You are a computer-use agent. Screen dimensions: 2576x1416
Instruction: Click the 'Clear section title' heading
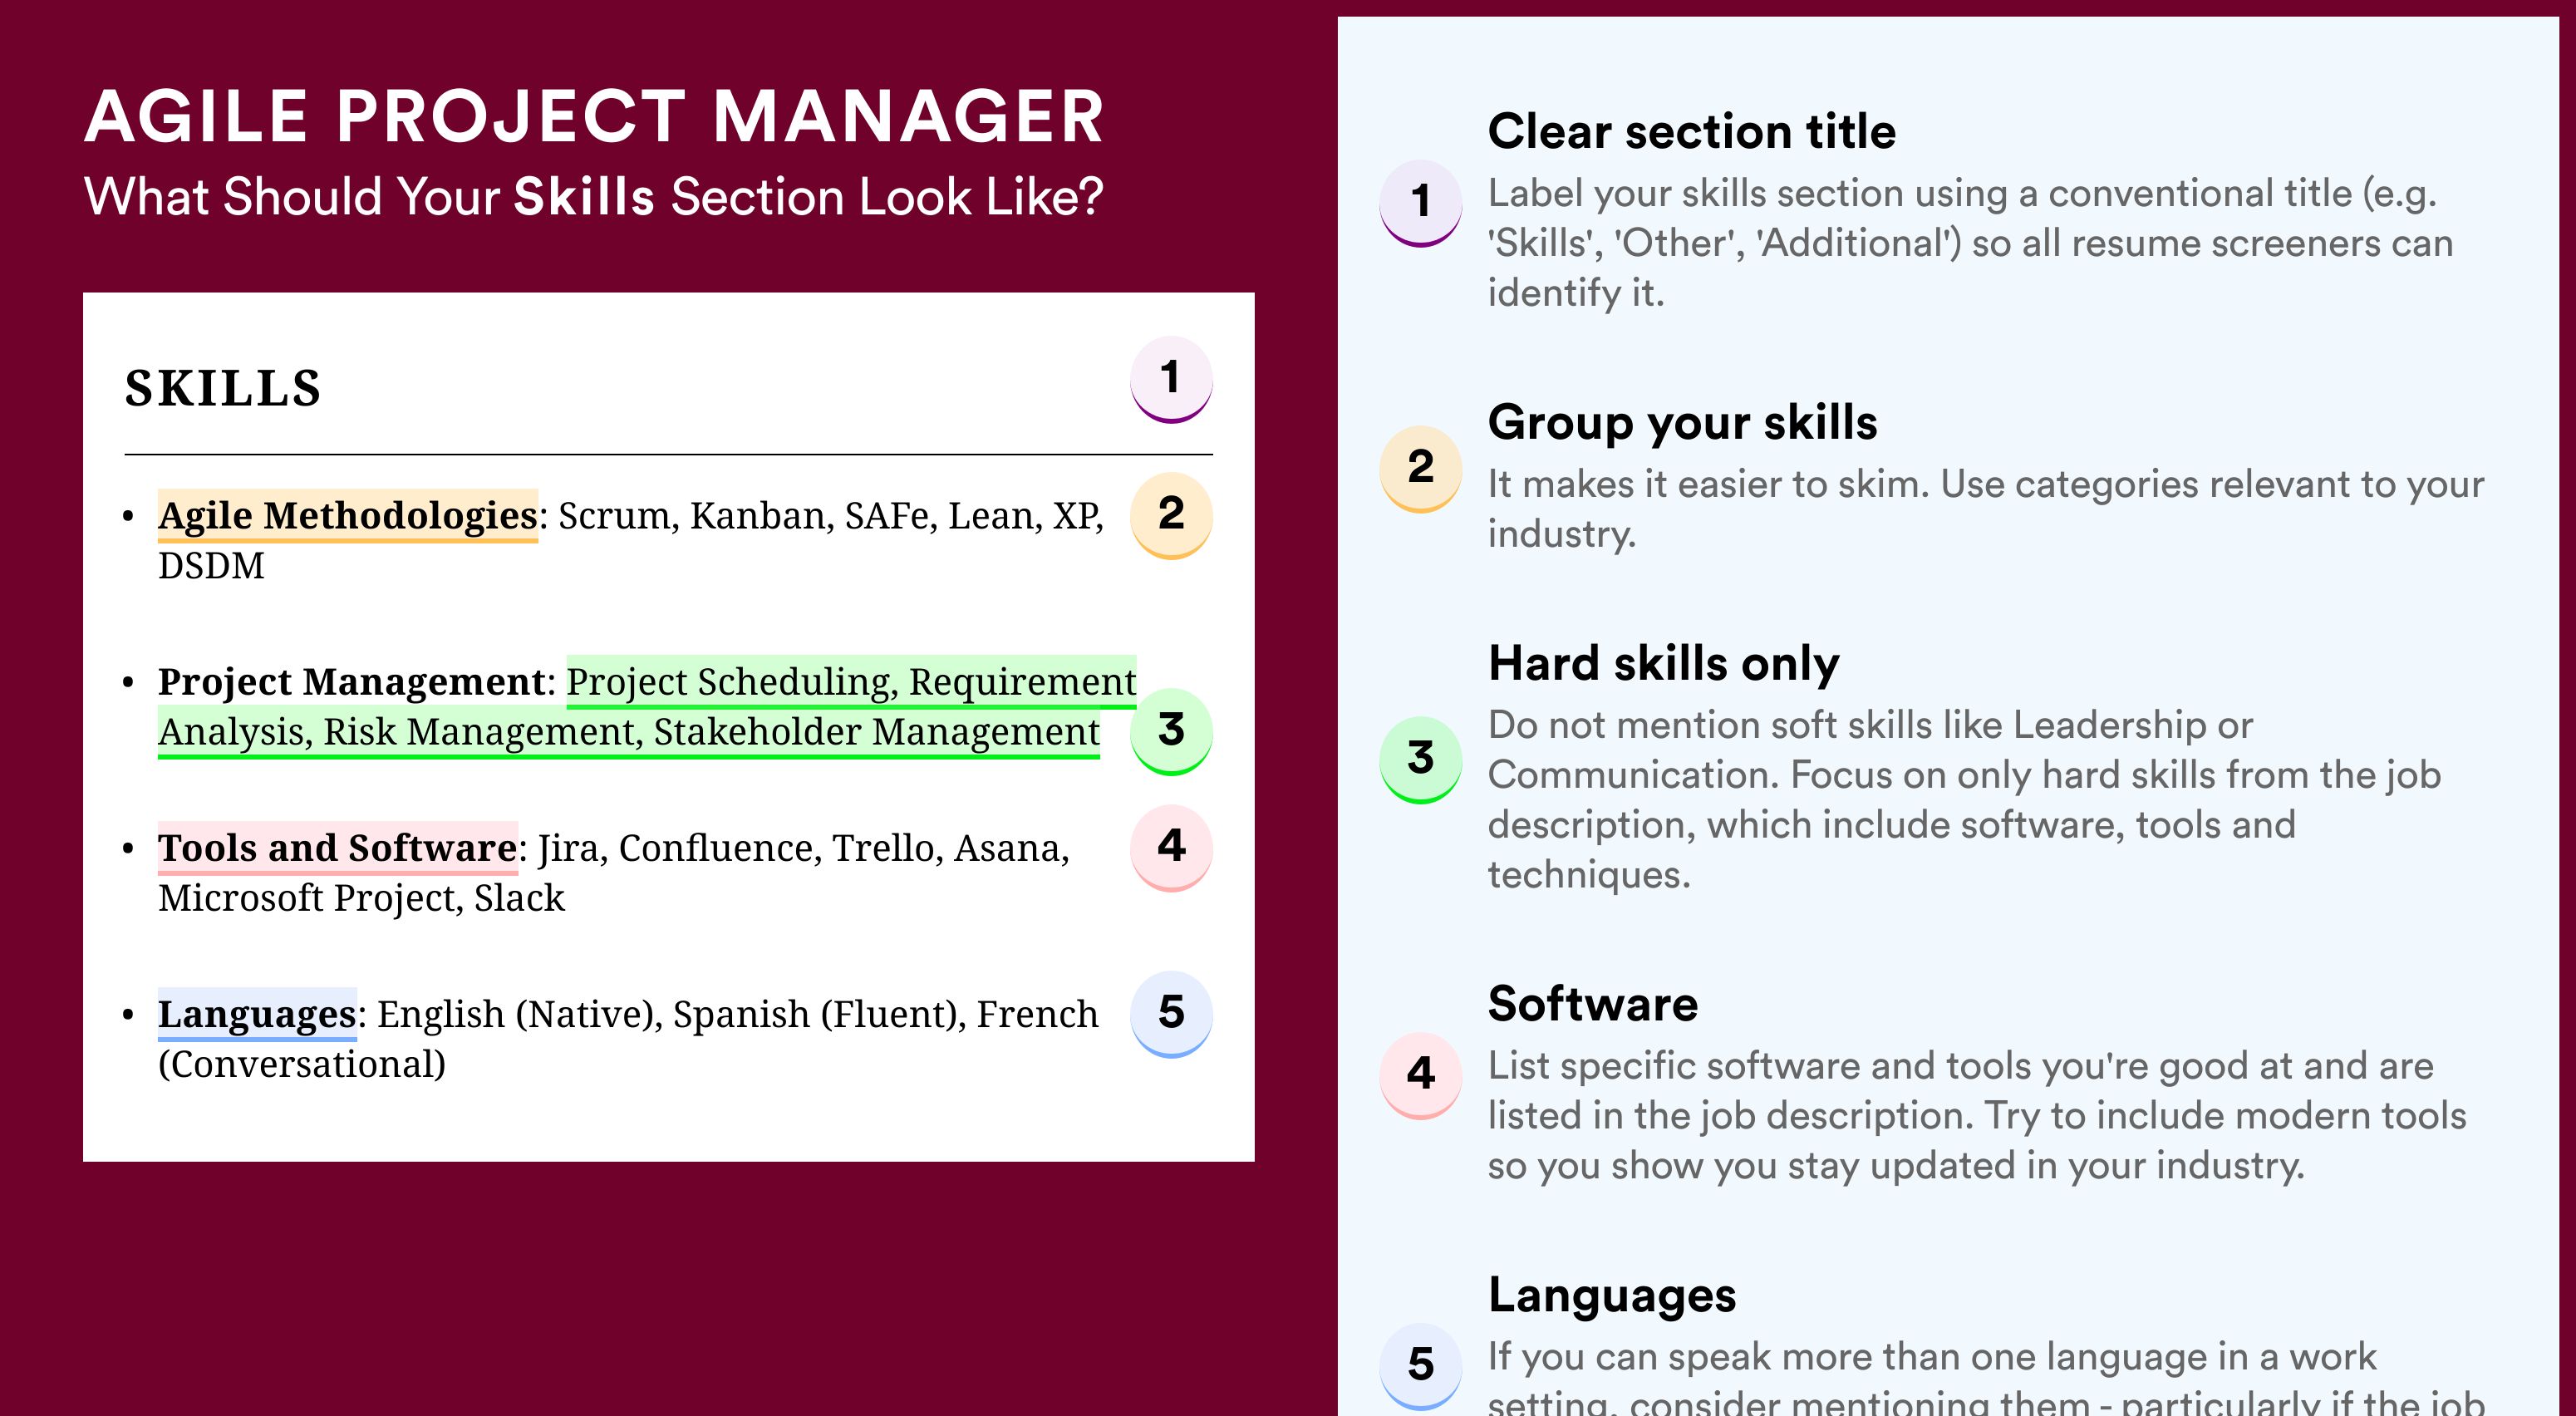[x=1691, y=131]
